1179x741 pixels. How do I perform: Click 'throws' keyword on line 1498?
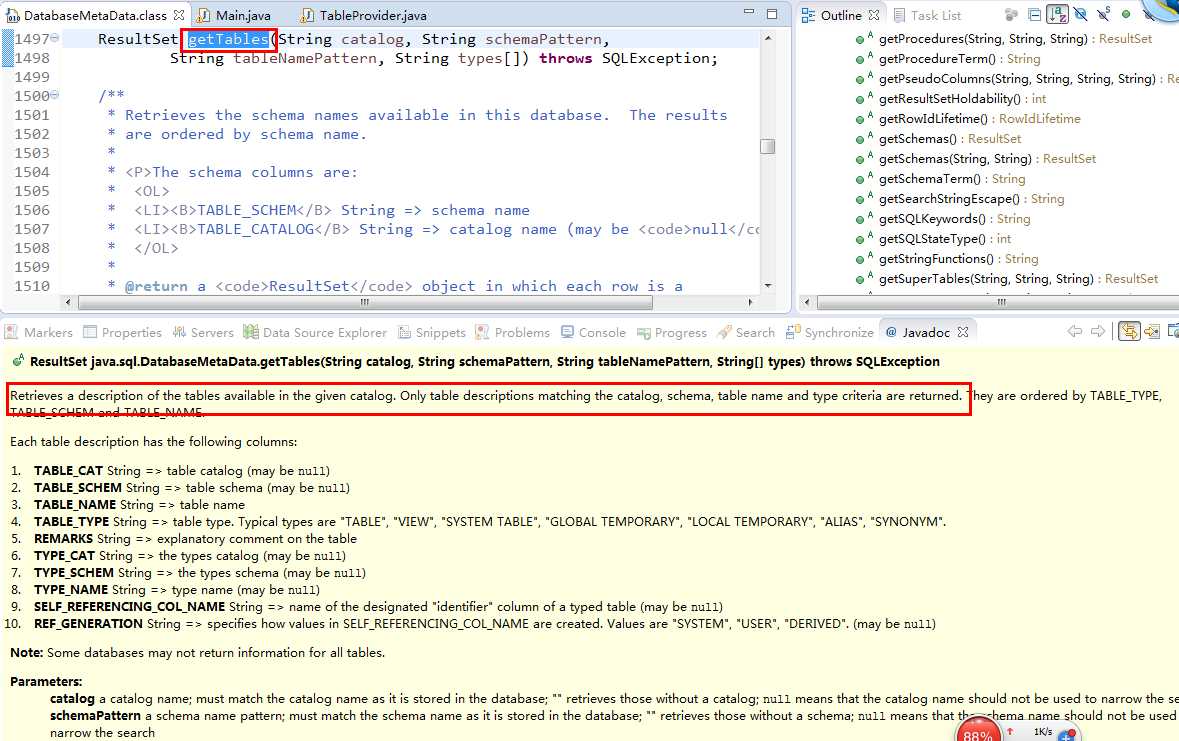[565, 58]
